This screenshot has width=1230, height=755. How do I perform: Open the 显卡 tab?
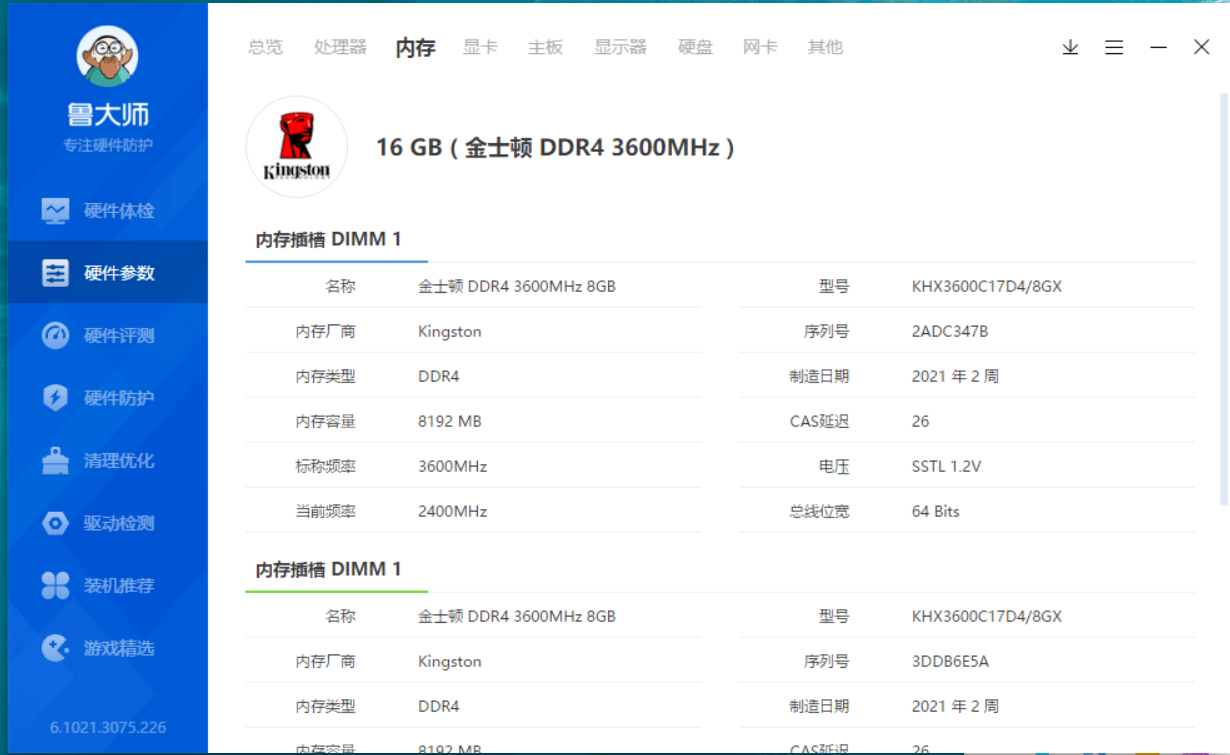(480, 47)
